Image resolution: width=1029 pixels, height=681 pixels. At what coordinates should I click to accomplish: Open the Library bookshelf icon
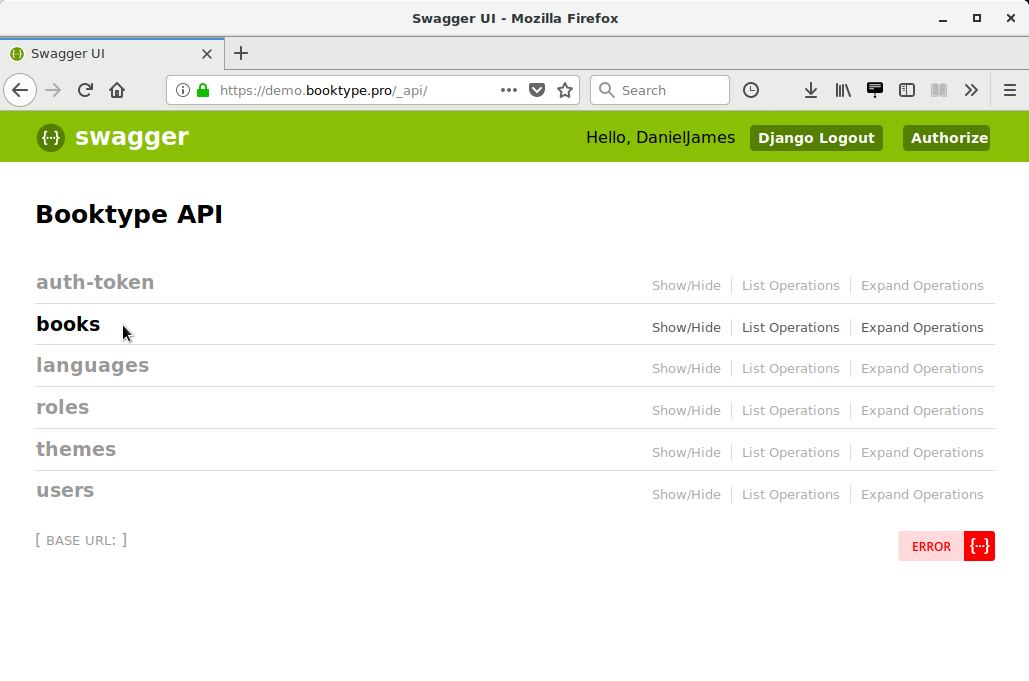pyautogui.click(x=843, y=90)
